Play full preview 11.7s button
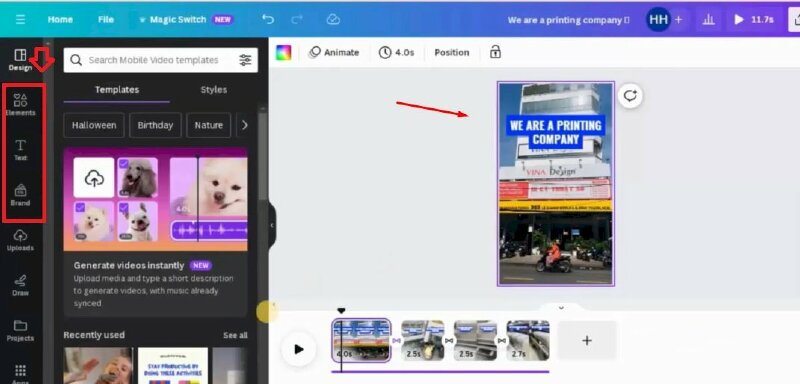 (754, 19)
